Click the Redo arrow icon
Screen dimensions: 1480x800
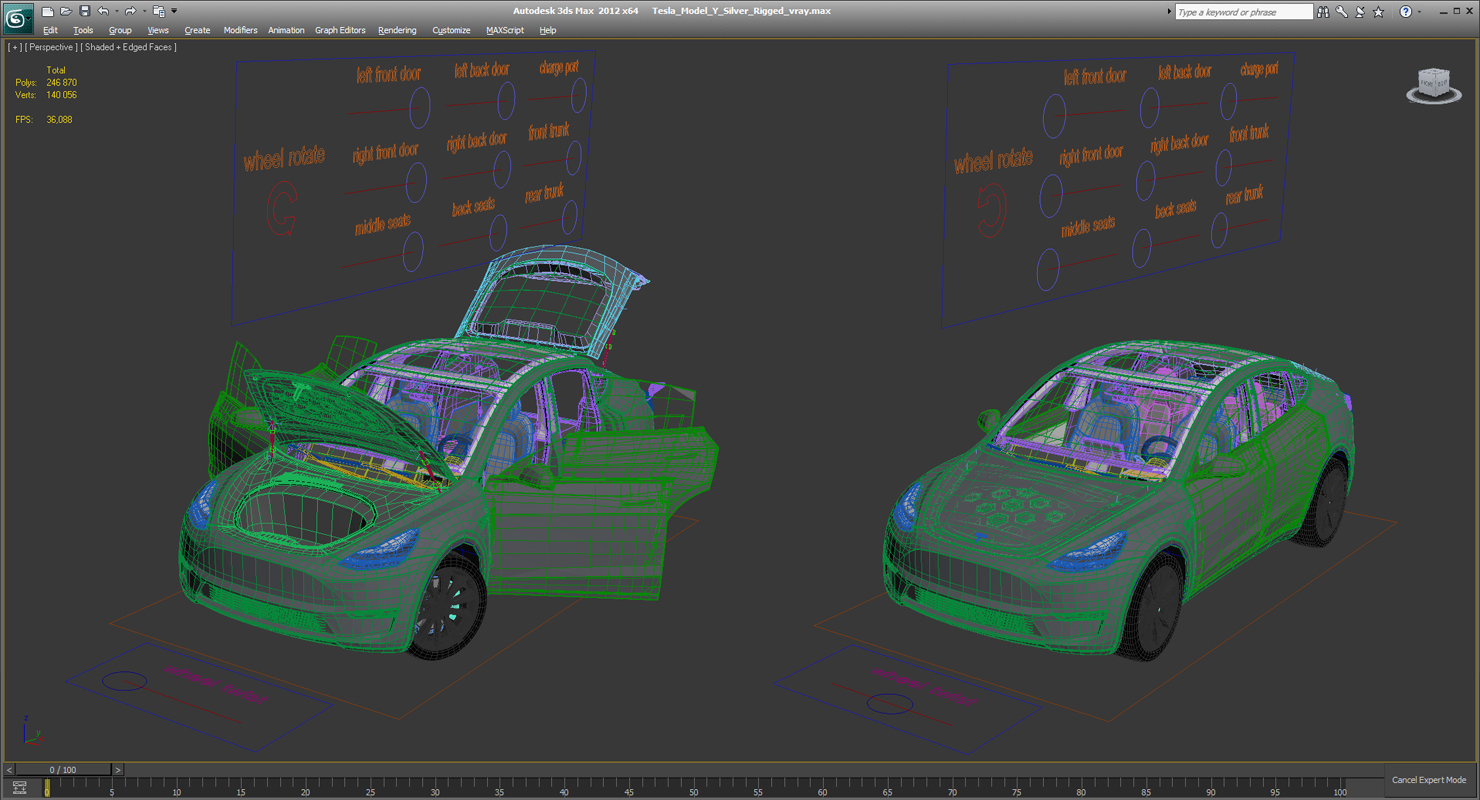[129, 11]
